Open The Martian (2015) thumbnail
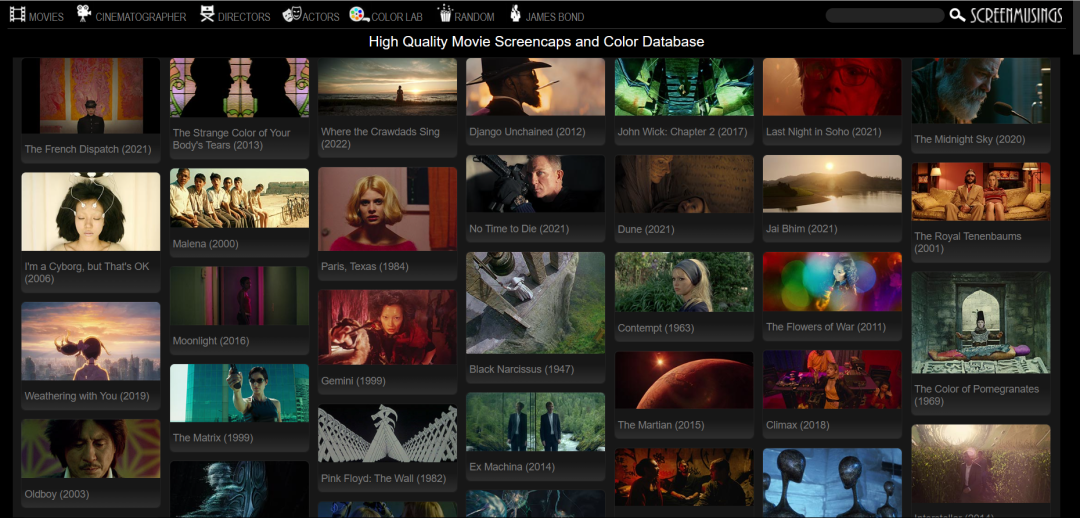The image size is (1080, 518). click(x=684, y=380)
